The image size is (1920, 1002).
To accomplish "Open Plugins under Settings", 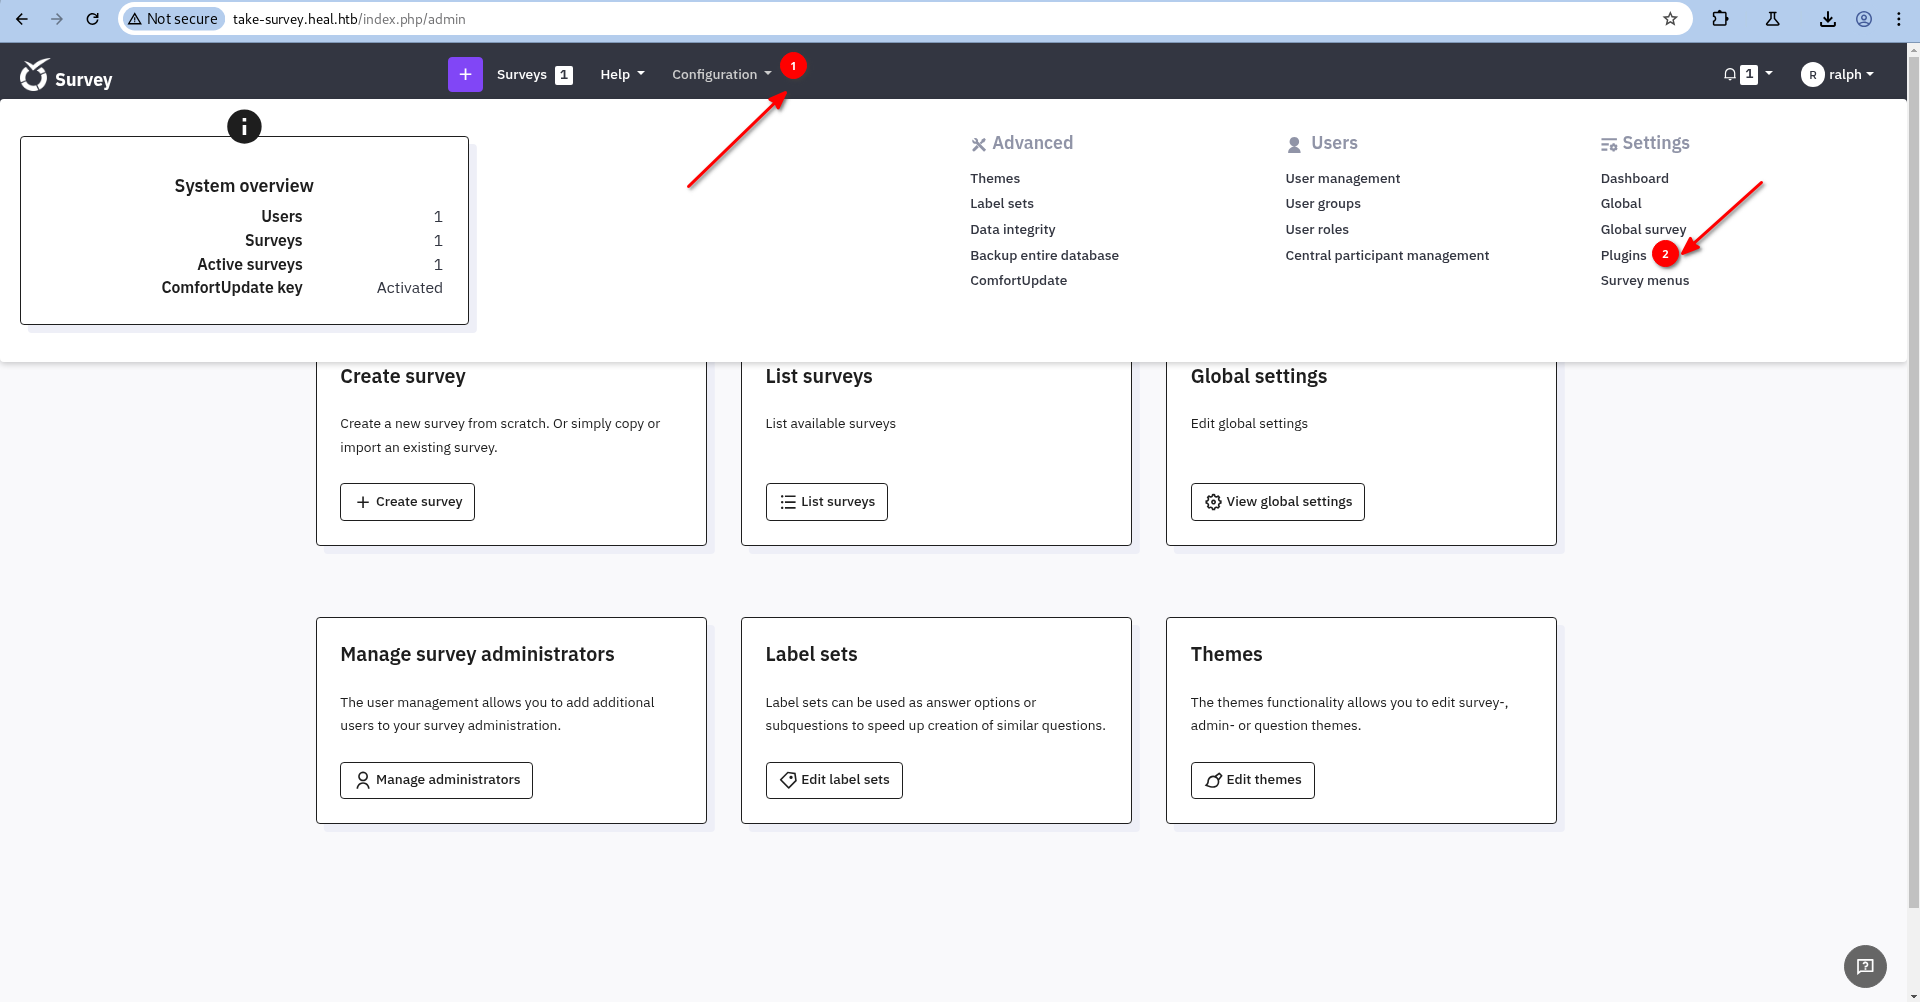I will 1623,255.
